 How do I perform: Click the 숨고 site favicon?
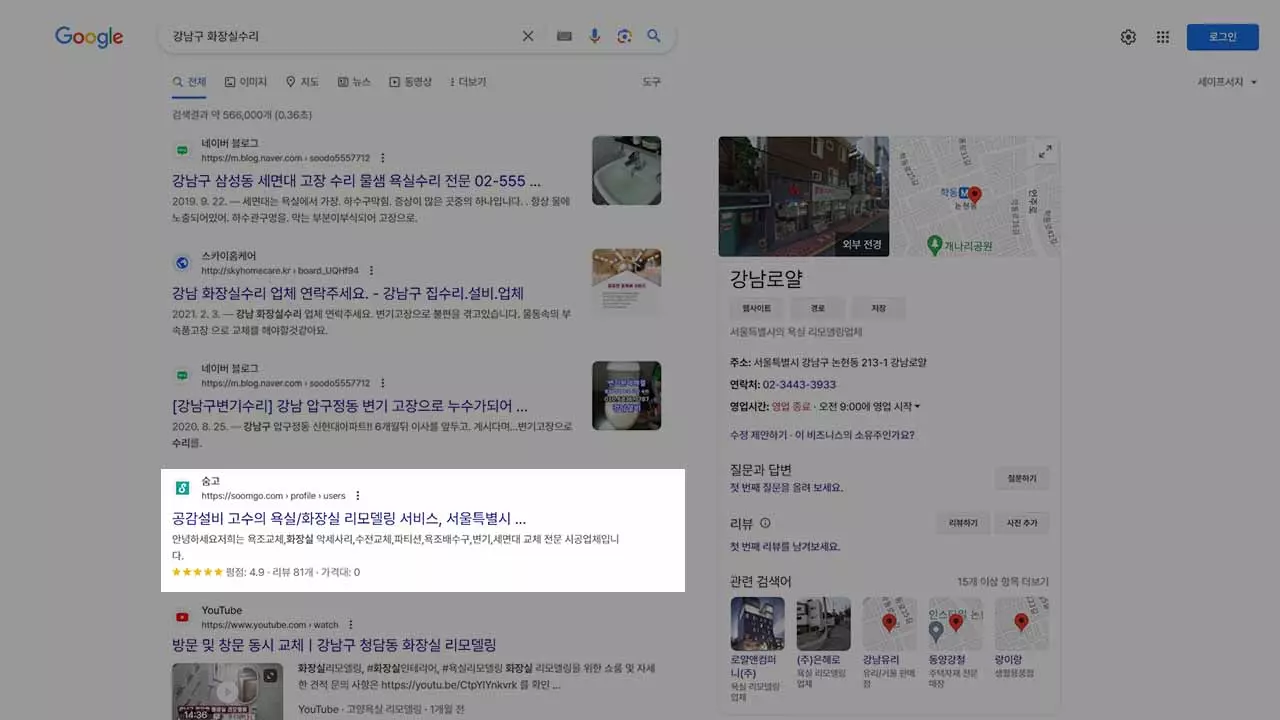tap(182, 488)
